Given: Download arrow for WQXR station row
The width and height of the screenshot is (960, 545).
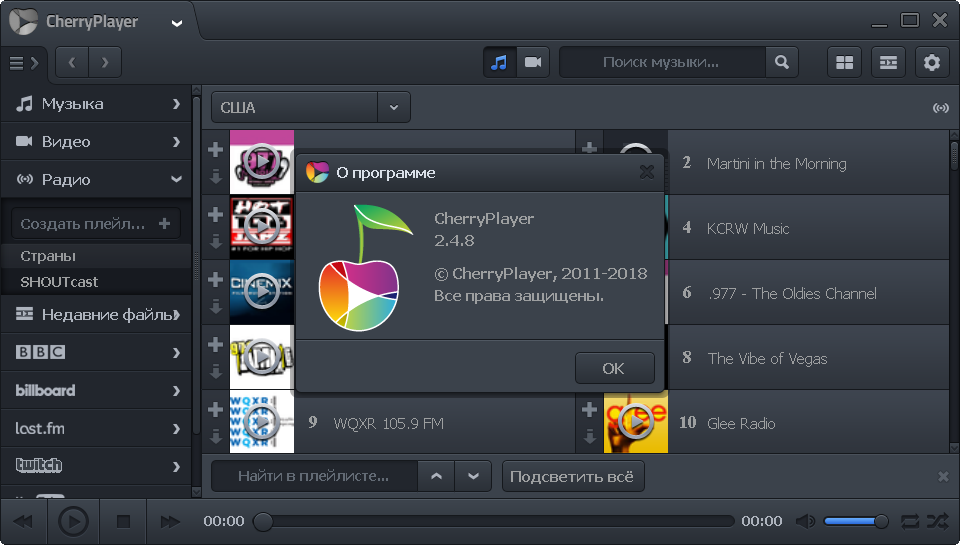Looking at the screenshot, I should click(216, 436).
